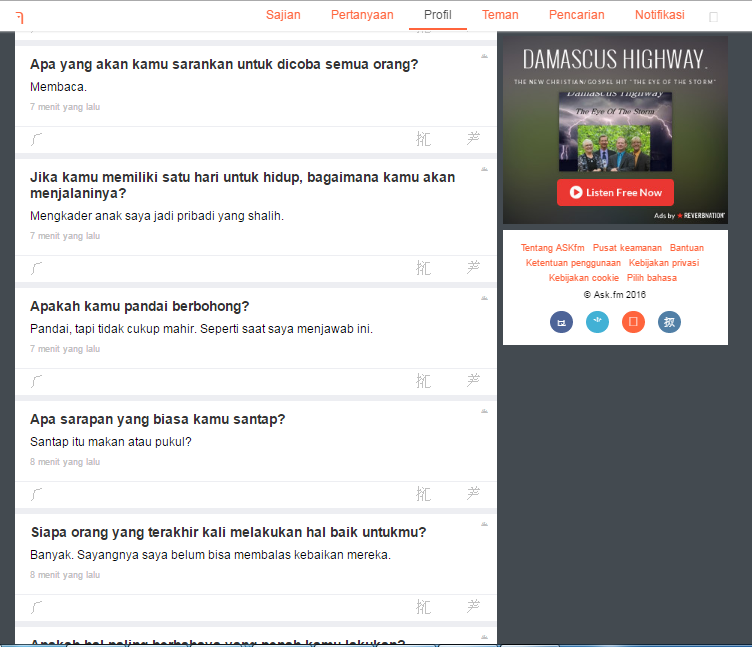Image resolution: width=752 pixels, height=647 pixels.
Task: Open the Kebijakan cookie link
Action: click(584, 278)
